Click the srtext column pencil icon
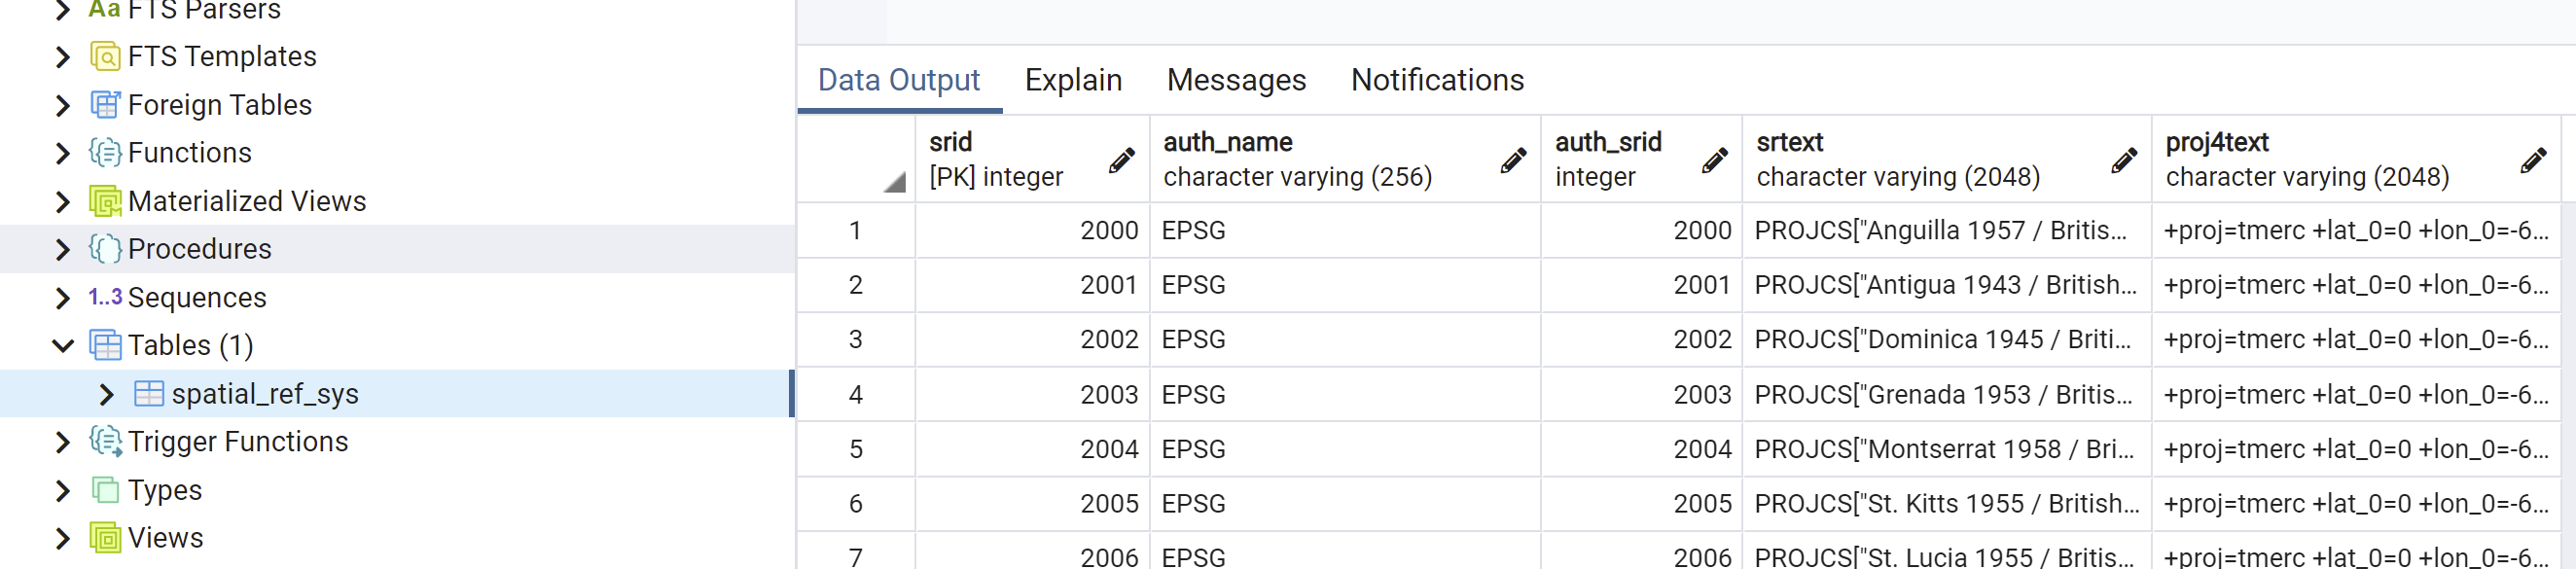 2124,160
